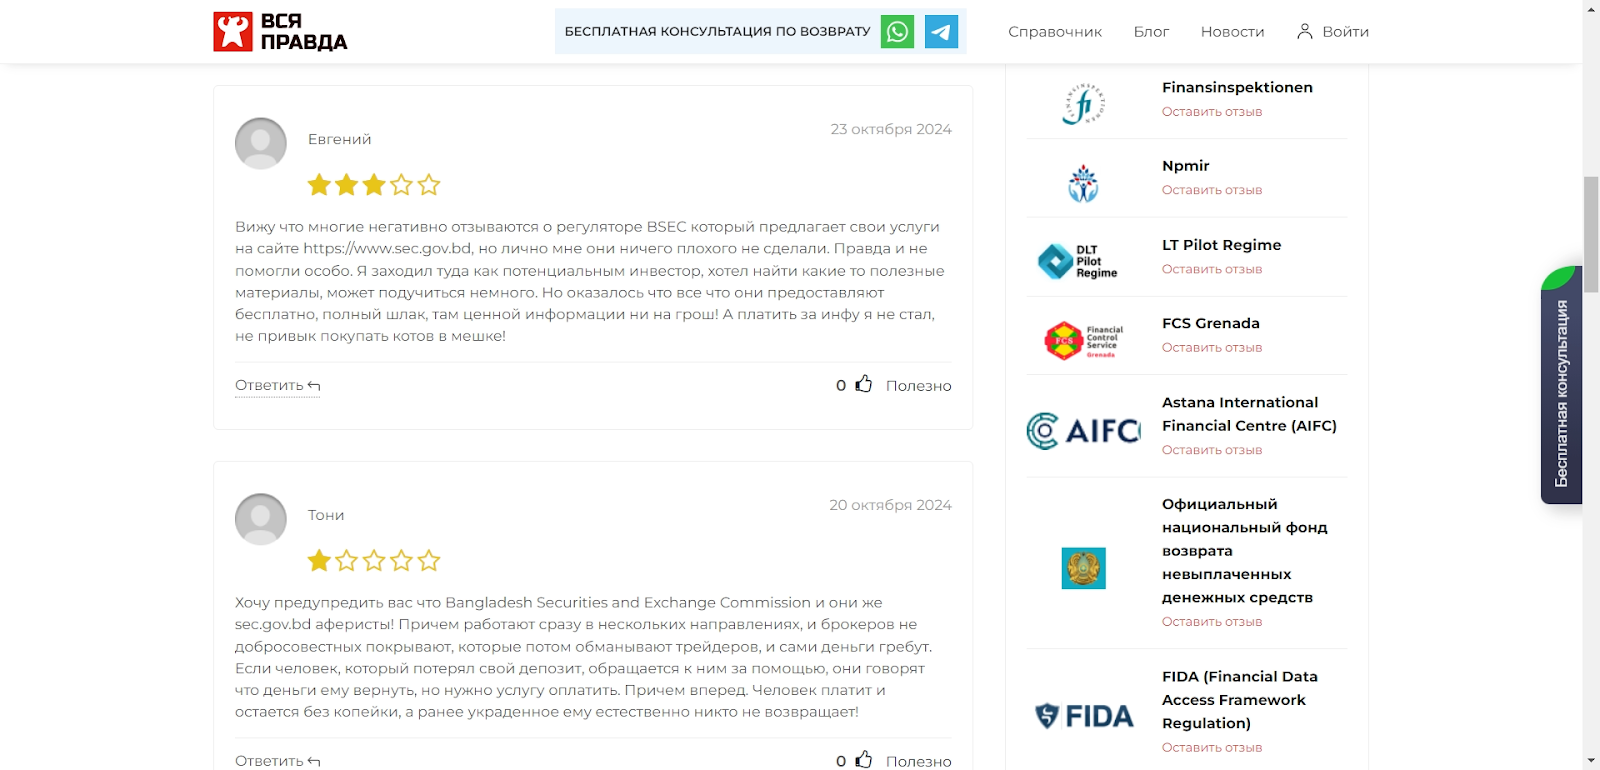Click the WhatsApp contact icon in the header
Image resolution: width=1600 pixels, height=770 pixels.
click(897, 31)
